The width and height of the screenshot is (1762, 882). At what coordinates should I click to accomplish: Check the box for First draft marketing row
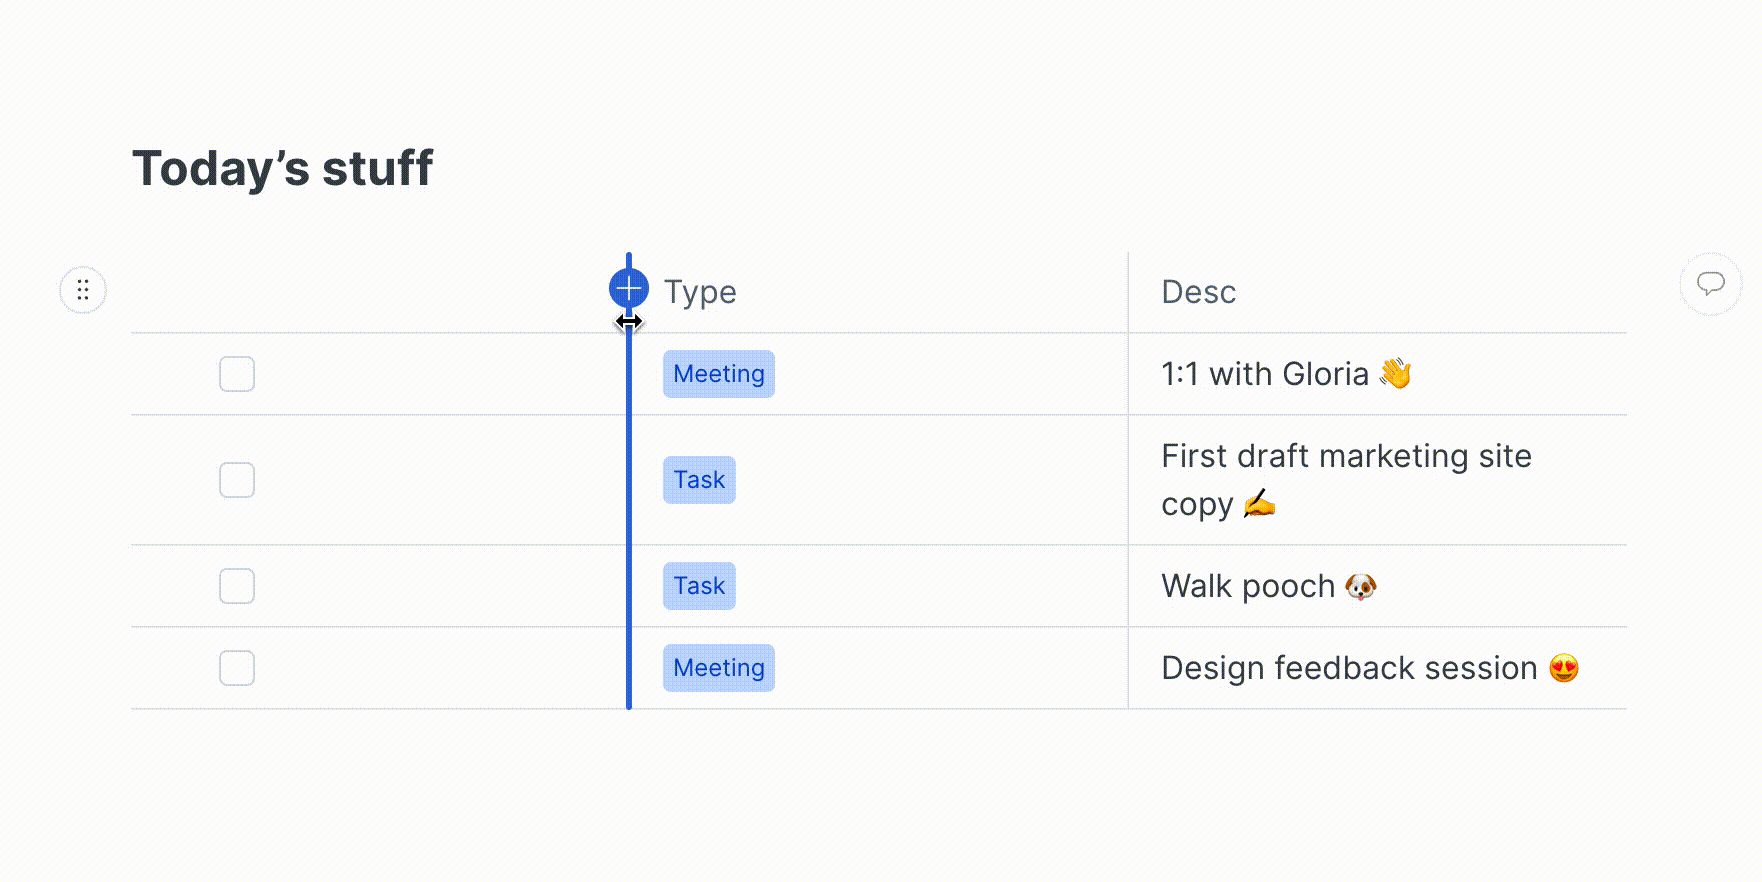(237, 480)
